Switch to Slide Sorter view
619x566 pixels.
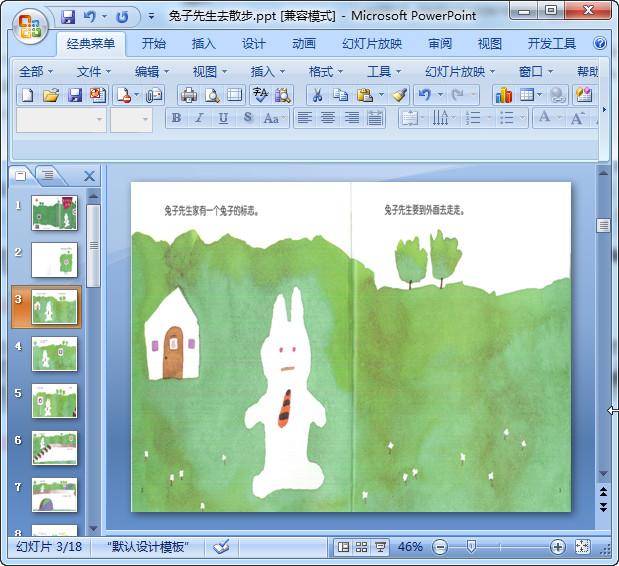pyautogui.click(x=362, y=547)
